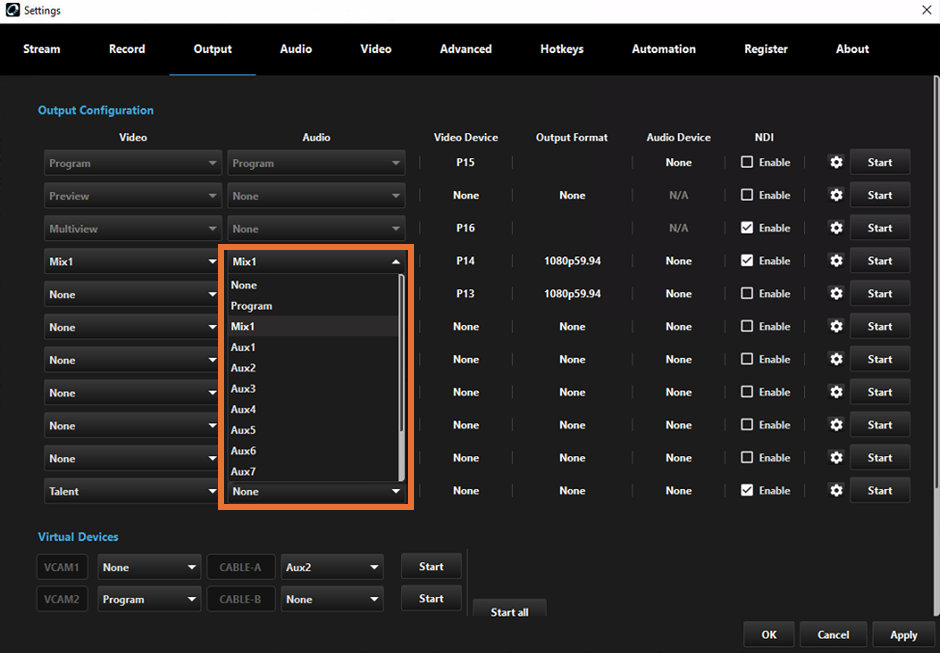Open the Hotkeys tab

coord(561,48)
